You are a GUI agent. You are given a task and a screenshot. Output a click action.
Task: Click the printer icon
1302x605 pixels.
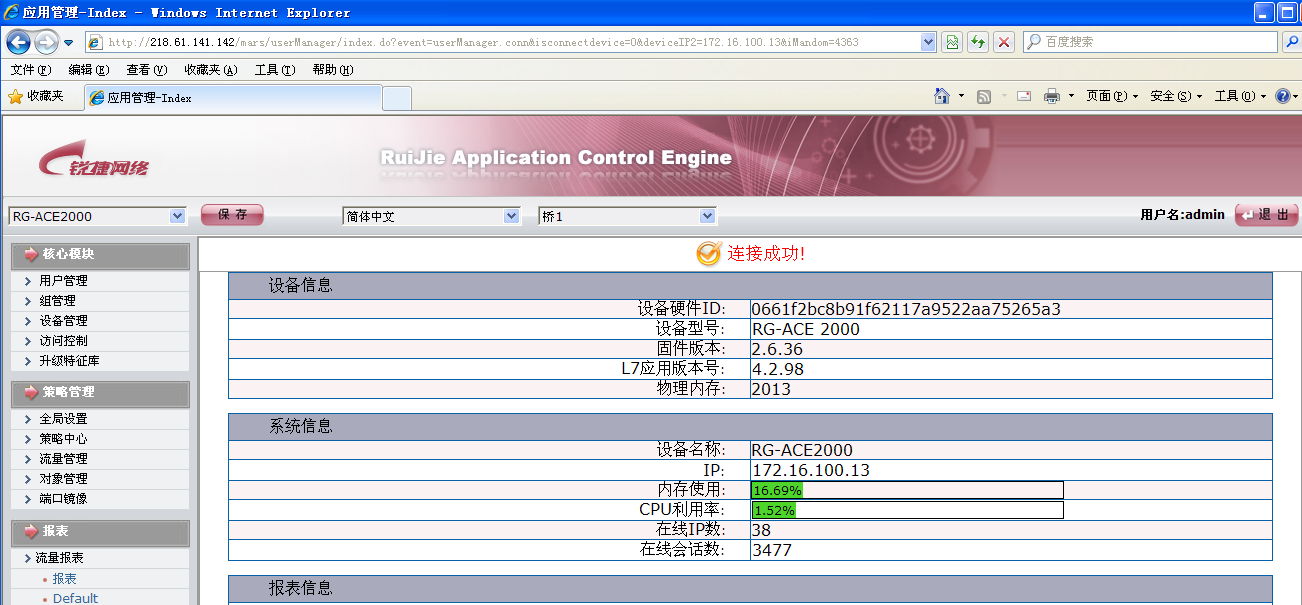[1052, 96]
